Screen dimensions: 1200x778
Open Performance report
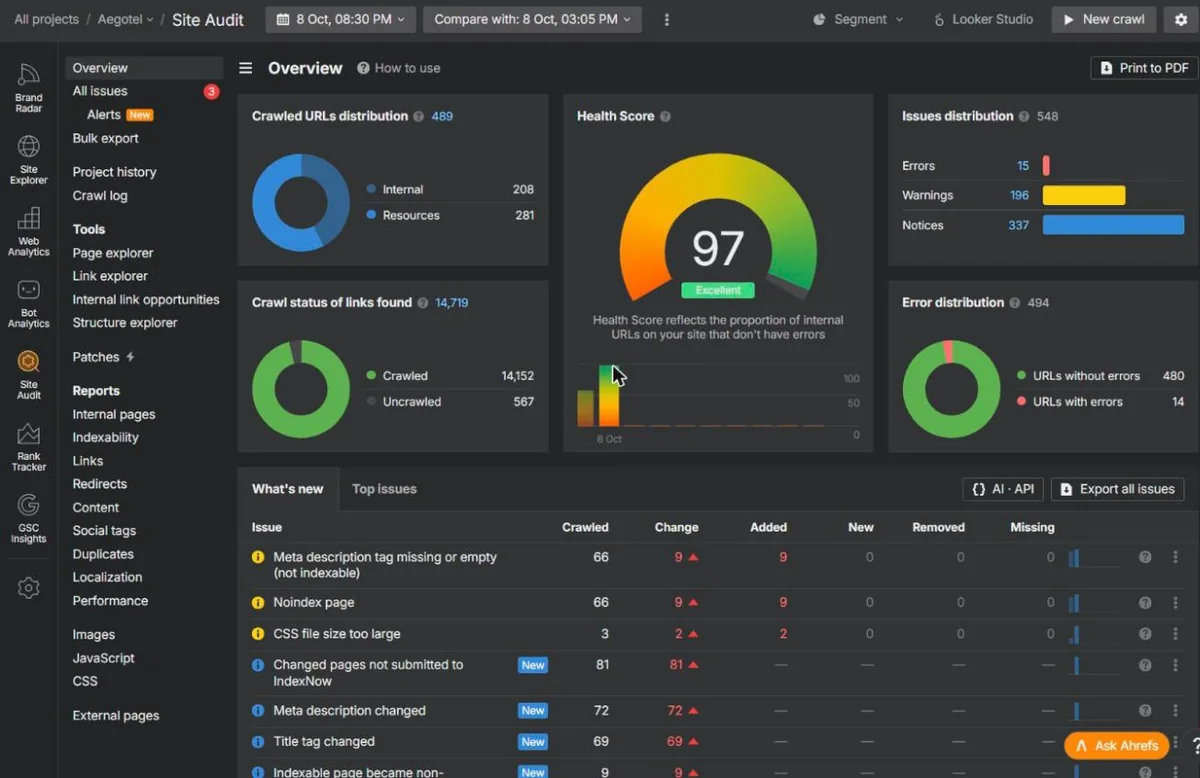[x=110, y=601]
